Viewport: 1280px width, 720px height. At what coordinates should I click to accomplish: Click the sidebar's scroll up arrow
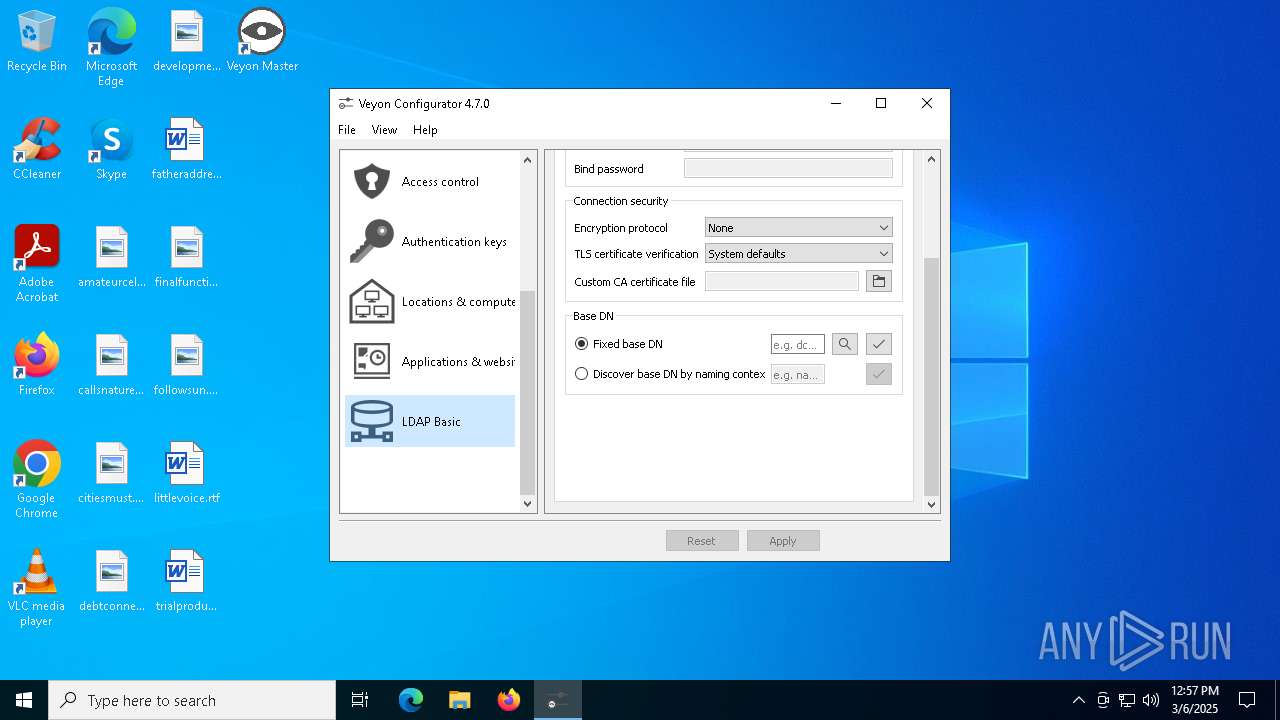tap(528, 160)
